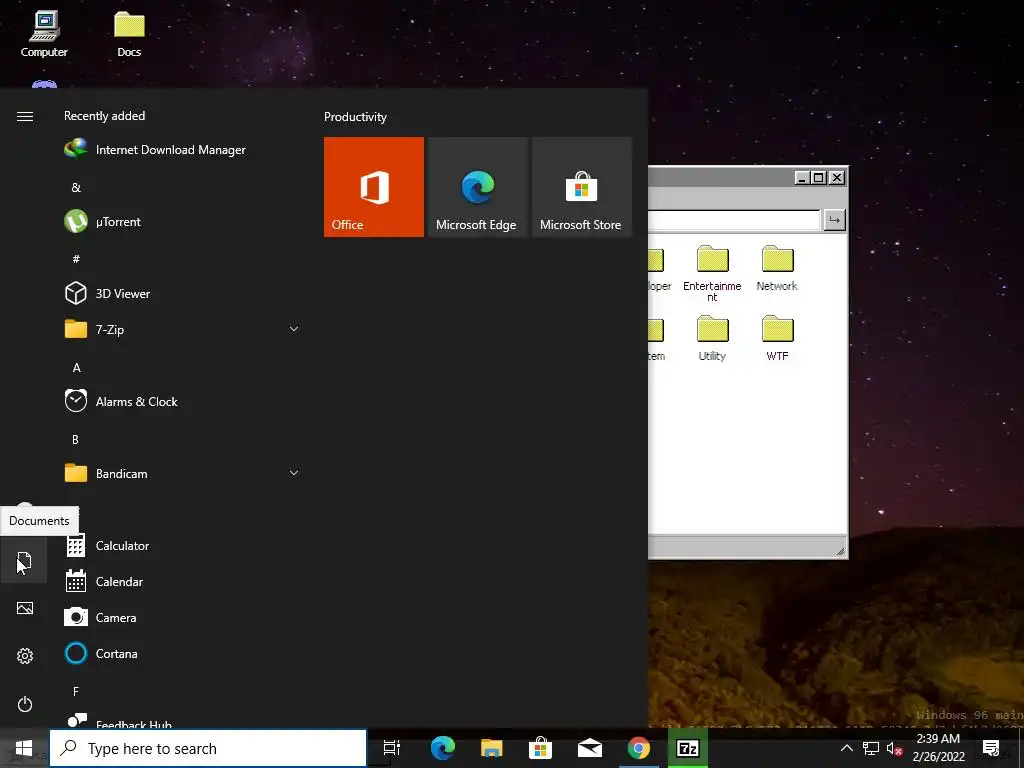Expand the Bandicam folder chevron
Viewport: 1024px width, 768px height.
(x=294, y=473)
